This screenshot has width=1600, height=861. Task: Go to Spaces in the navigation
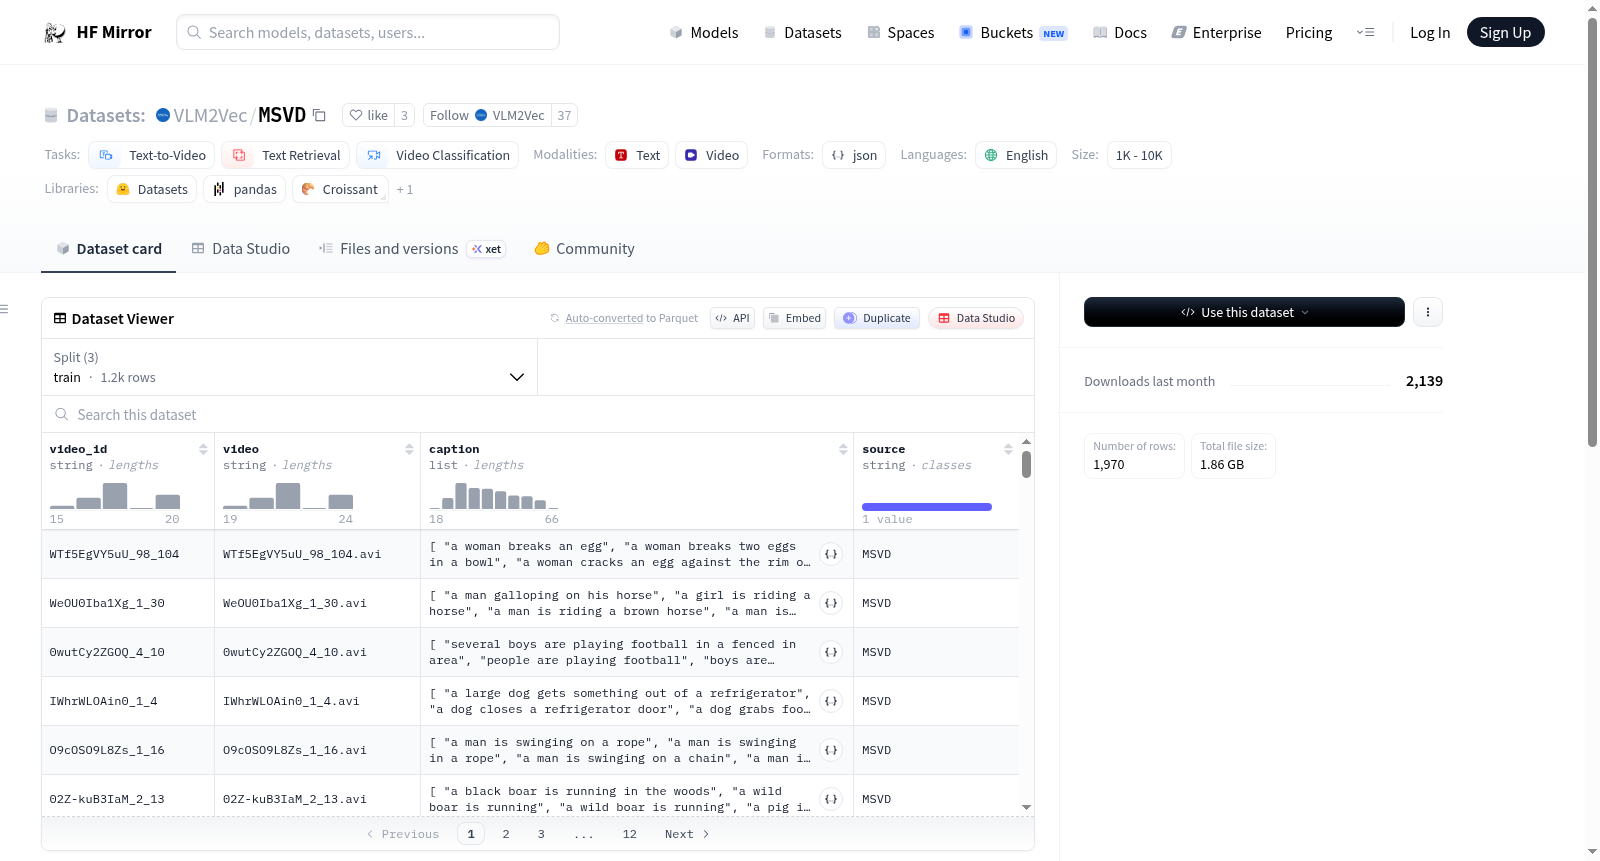[x=900, y=32]
